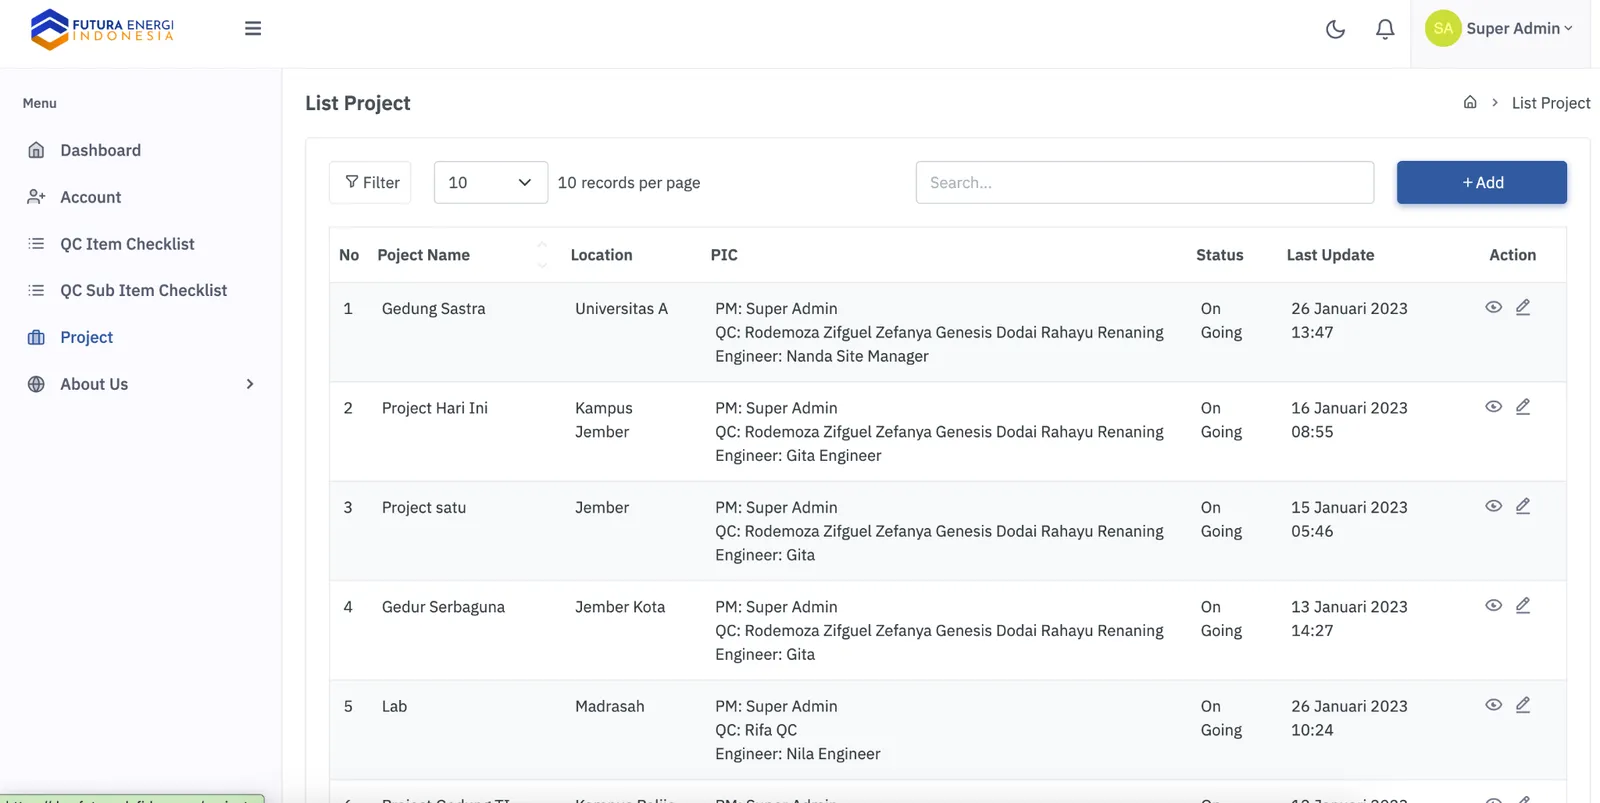Collapse sidebar with hamburger icon
This screenshot has width=1600, height=803.
pyautogui.click(x=253, y=29)
